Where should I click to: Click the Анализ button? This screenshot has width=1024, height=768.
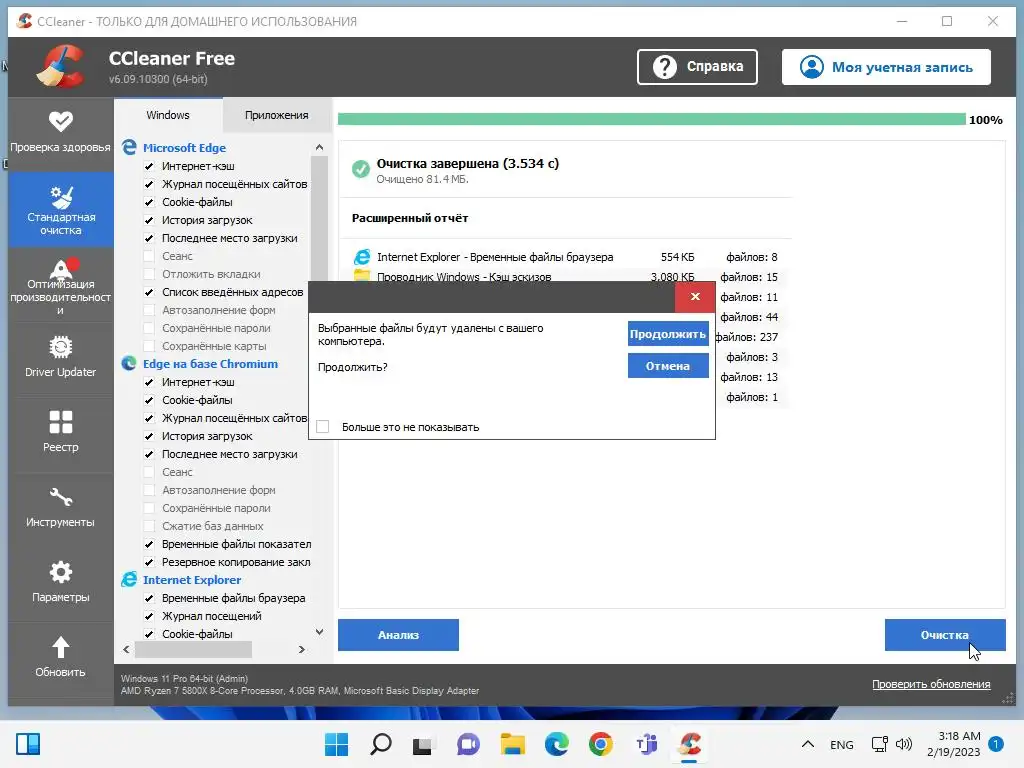tap(398, 635)
